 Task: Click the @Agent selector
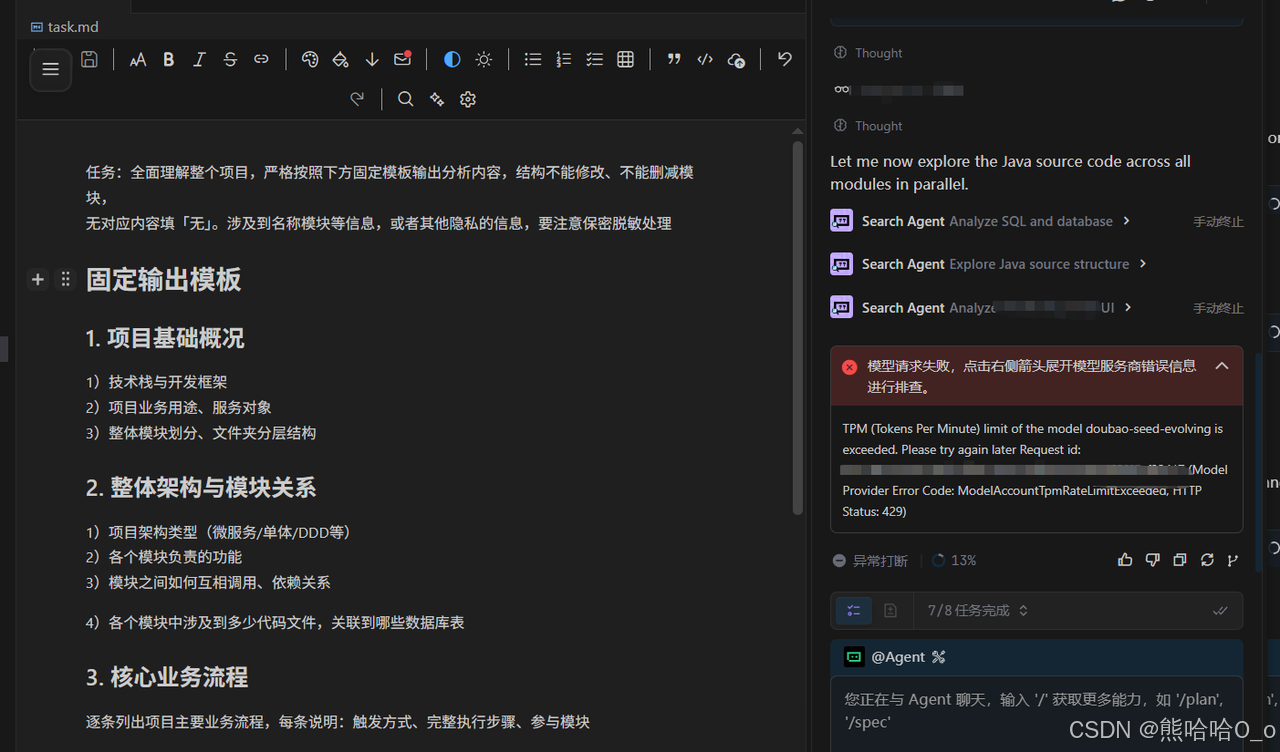pyautogui.click(x=884, y=657)
